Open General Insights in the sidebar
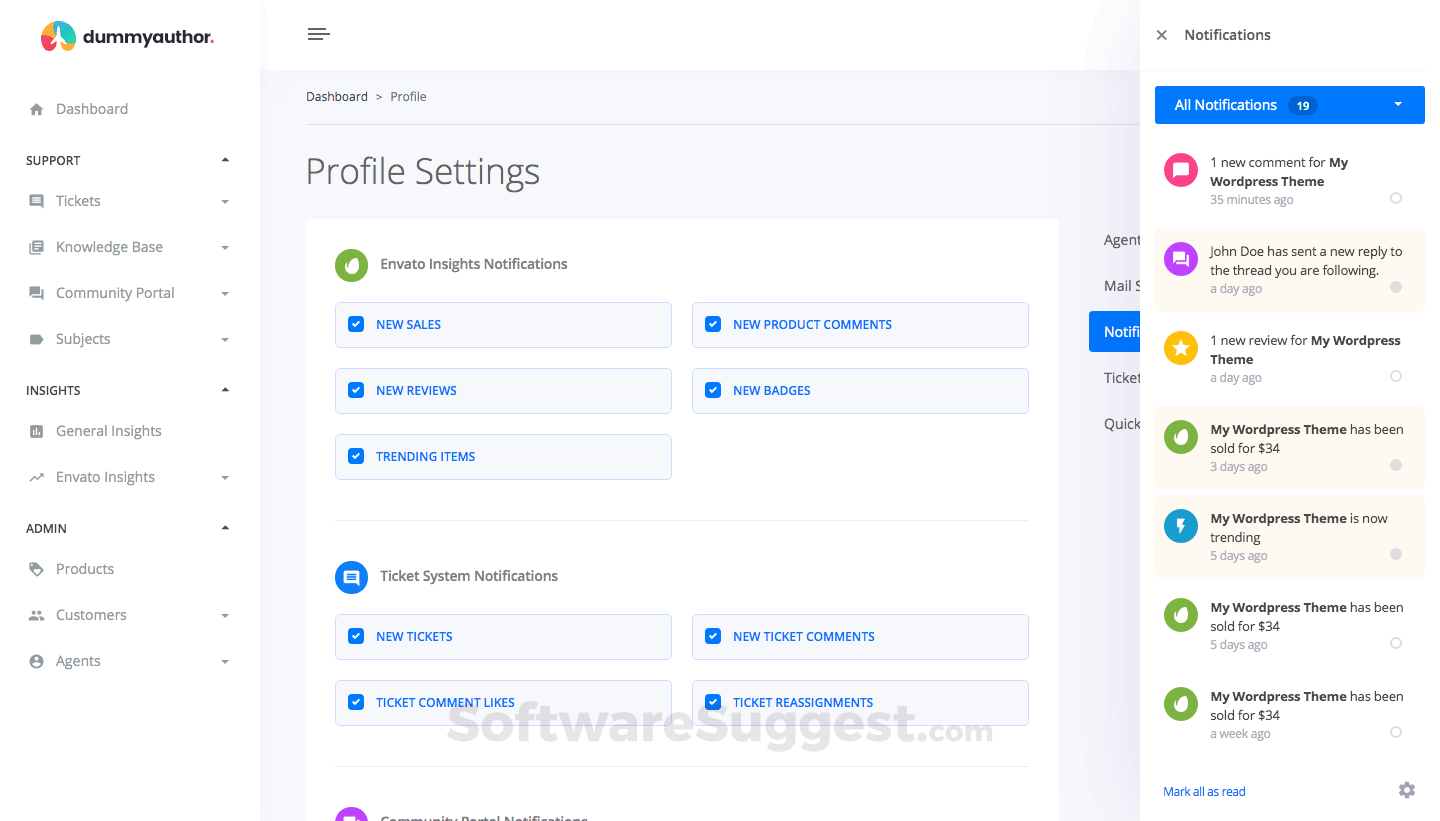 point(109,431)
